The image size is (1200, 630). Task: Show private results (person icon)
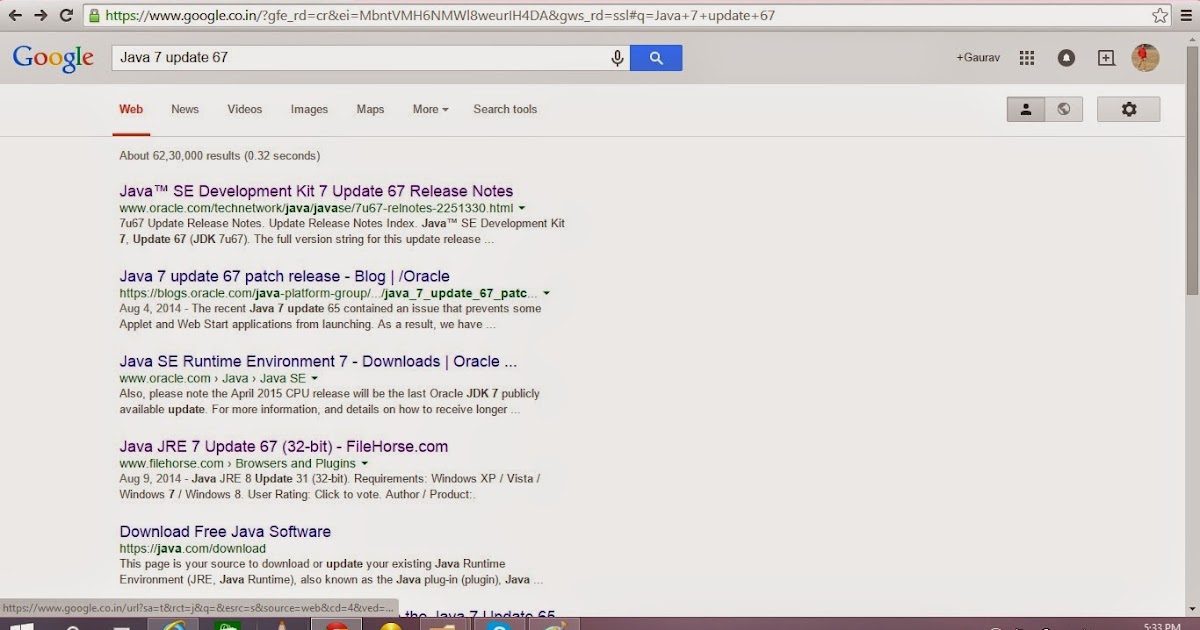[1026, 109]
